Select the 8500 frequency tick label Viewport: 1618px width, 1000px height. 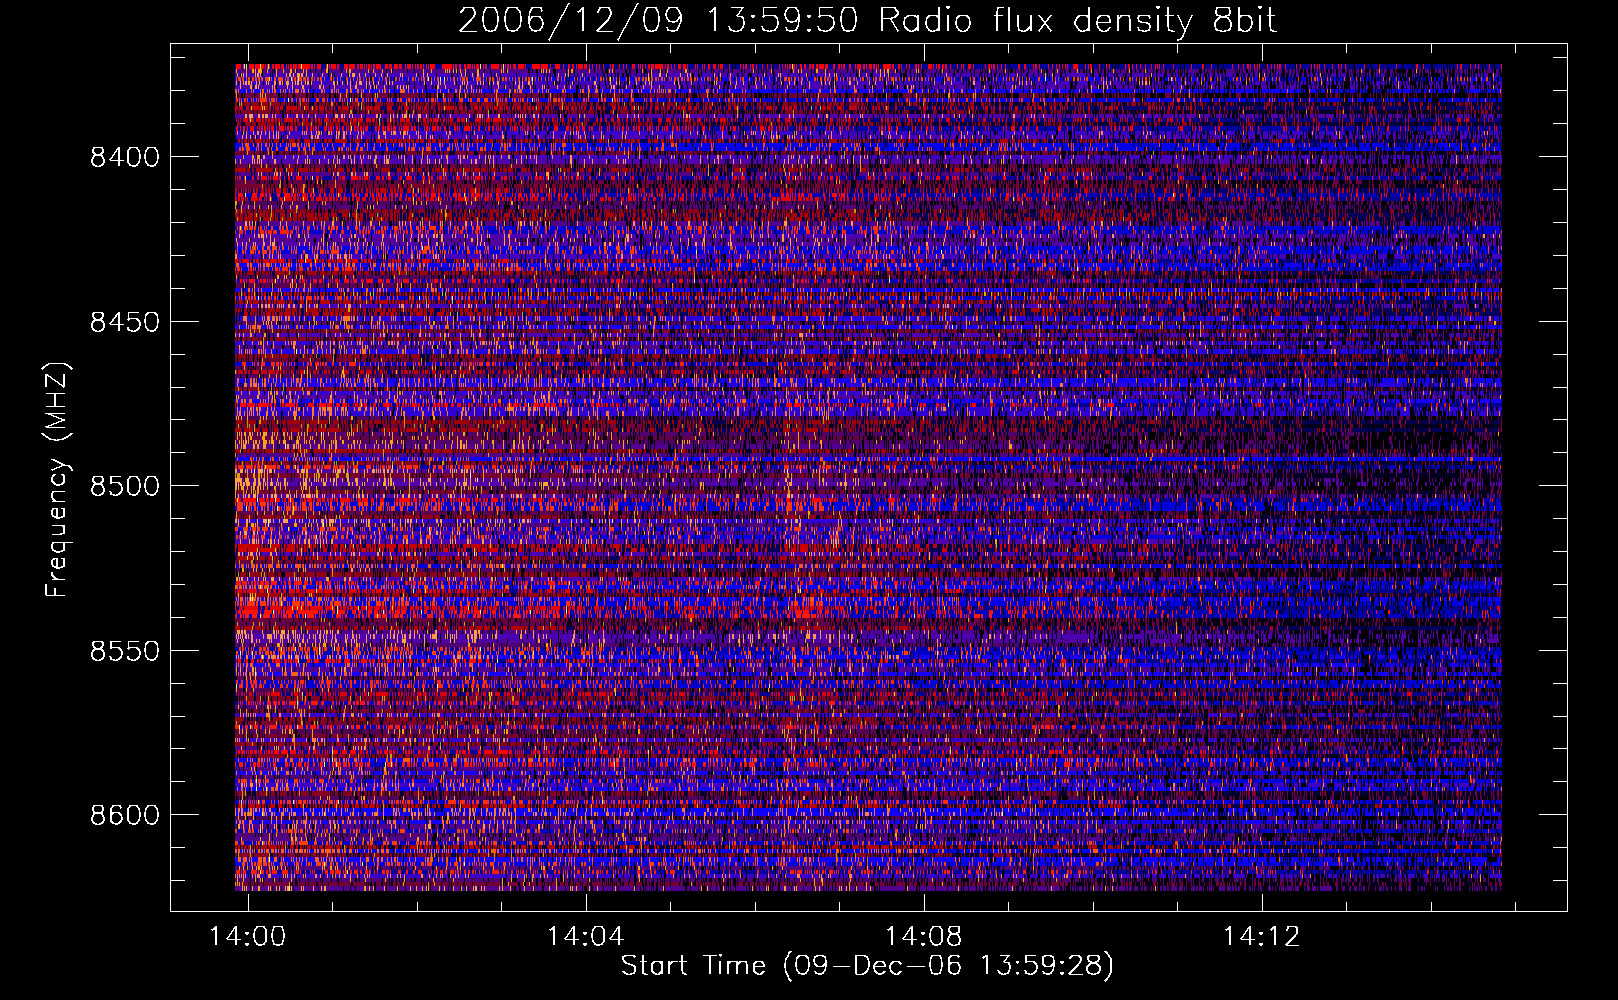click(125, 486)
